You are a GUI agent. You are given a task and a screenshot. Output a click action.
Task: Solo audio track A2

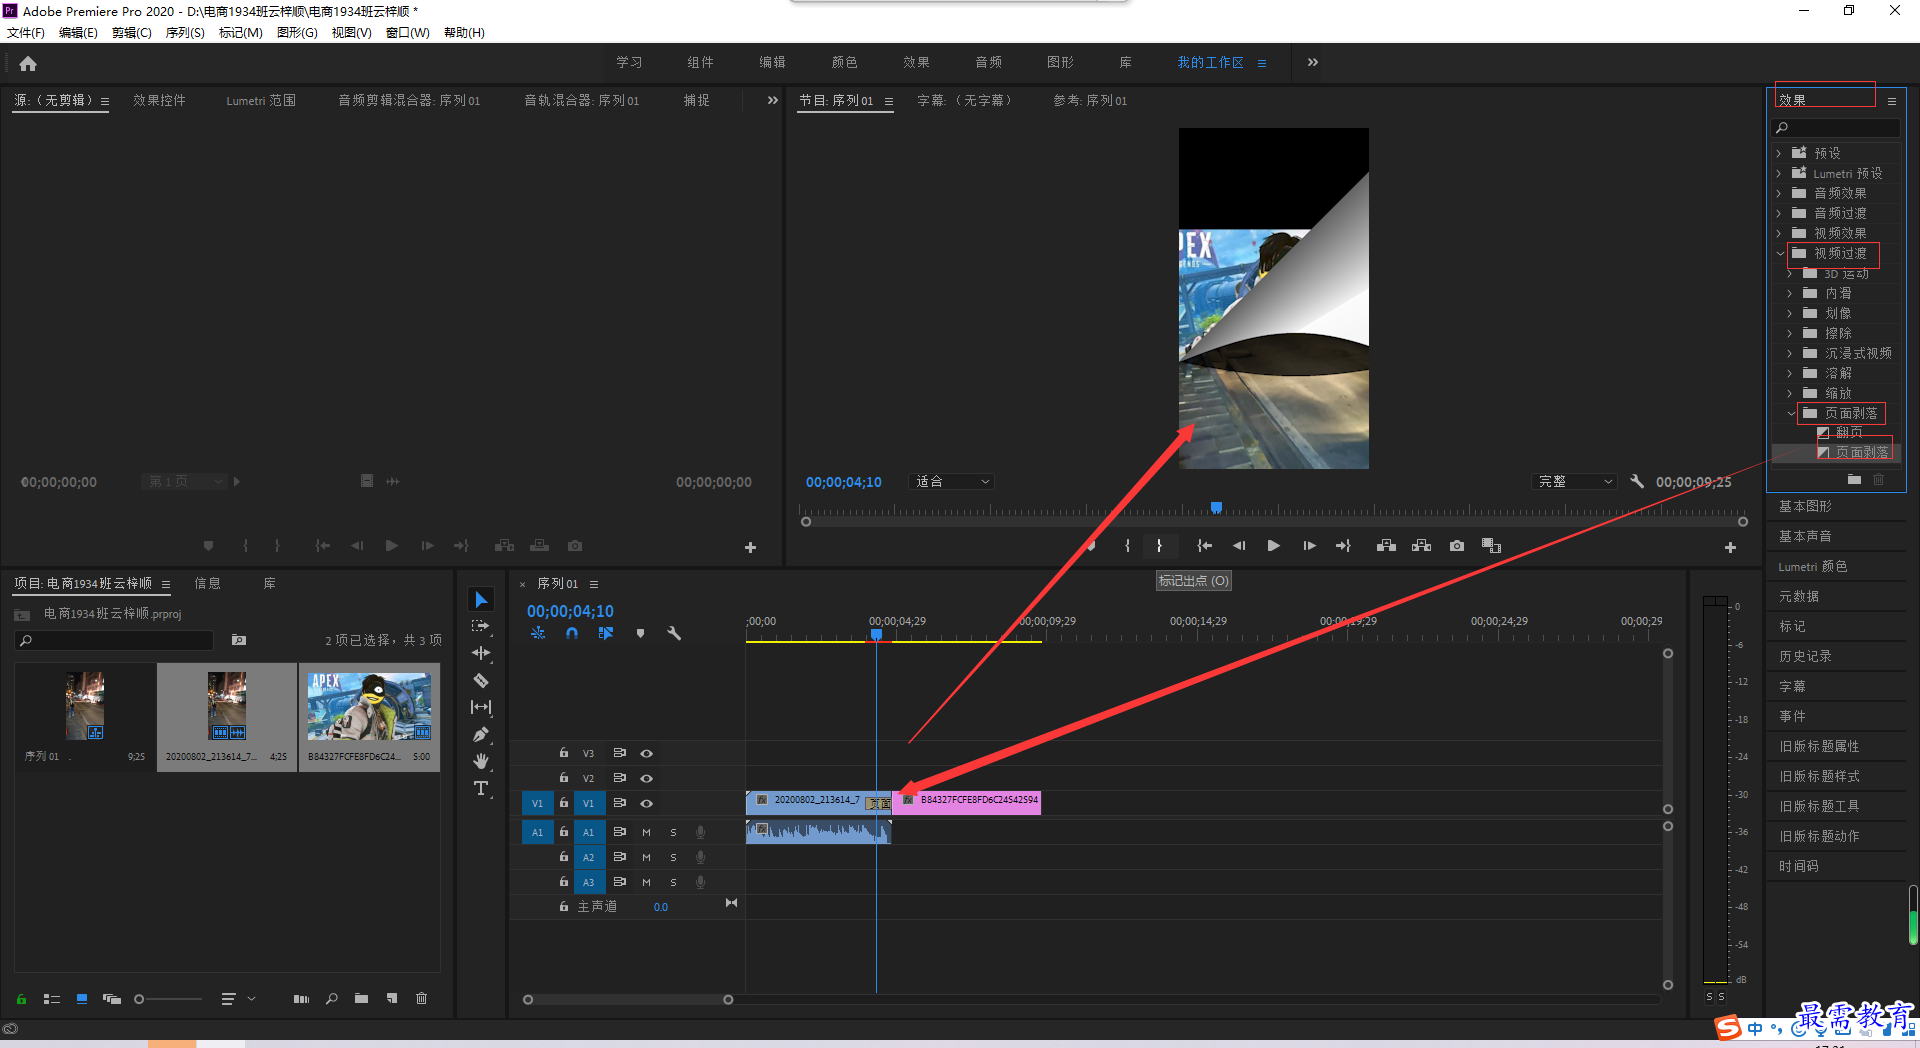pos(673,857)
